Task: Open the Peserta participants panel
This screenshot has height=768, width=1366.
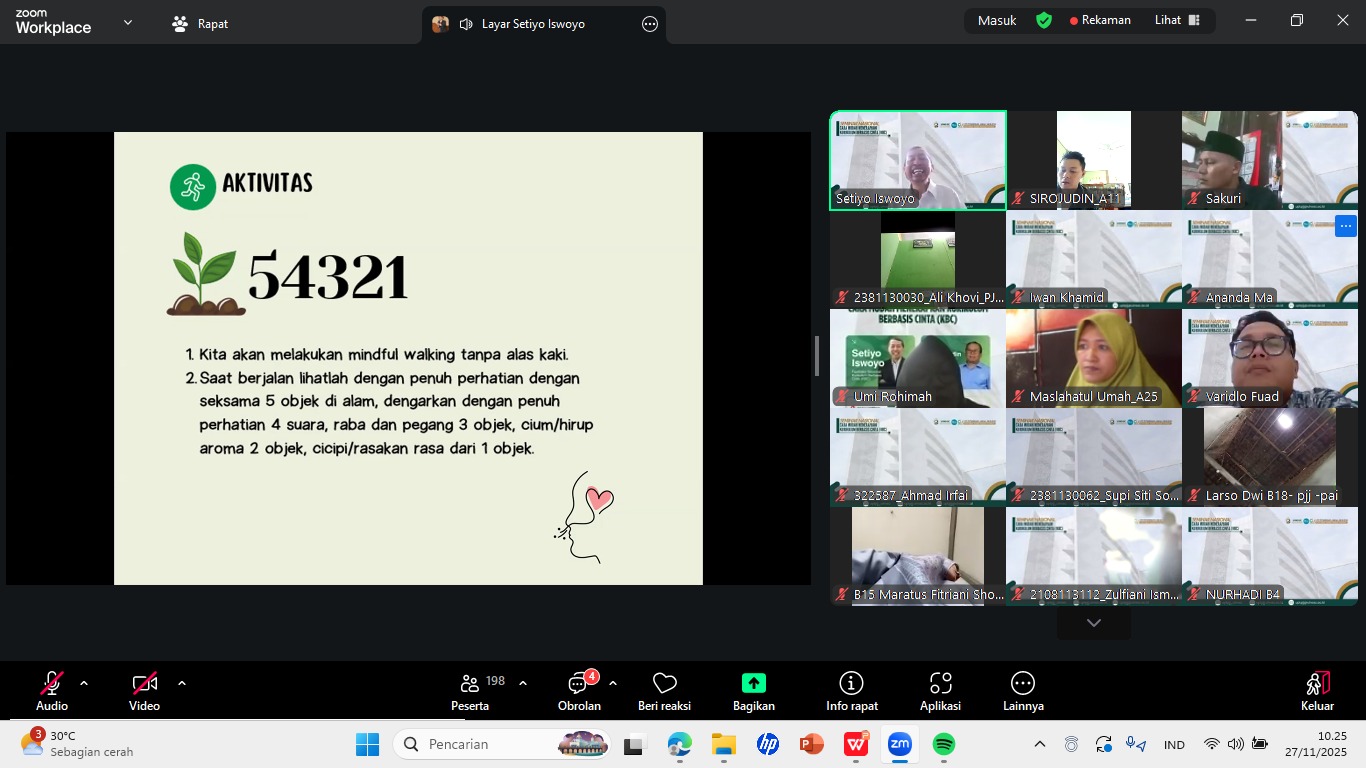Action: (470, 691)
